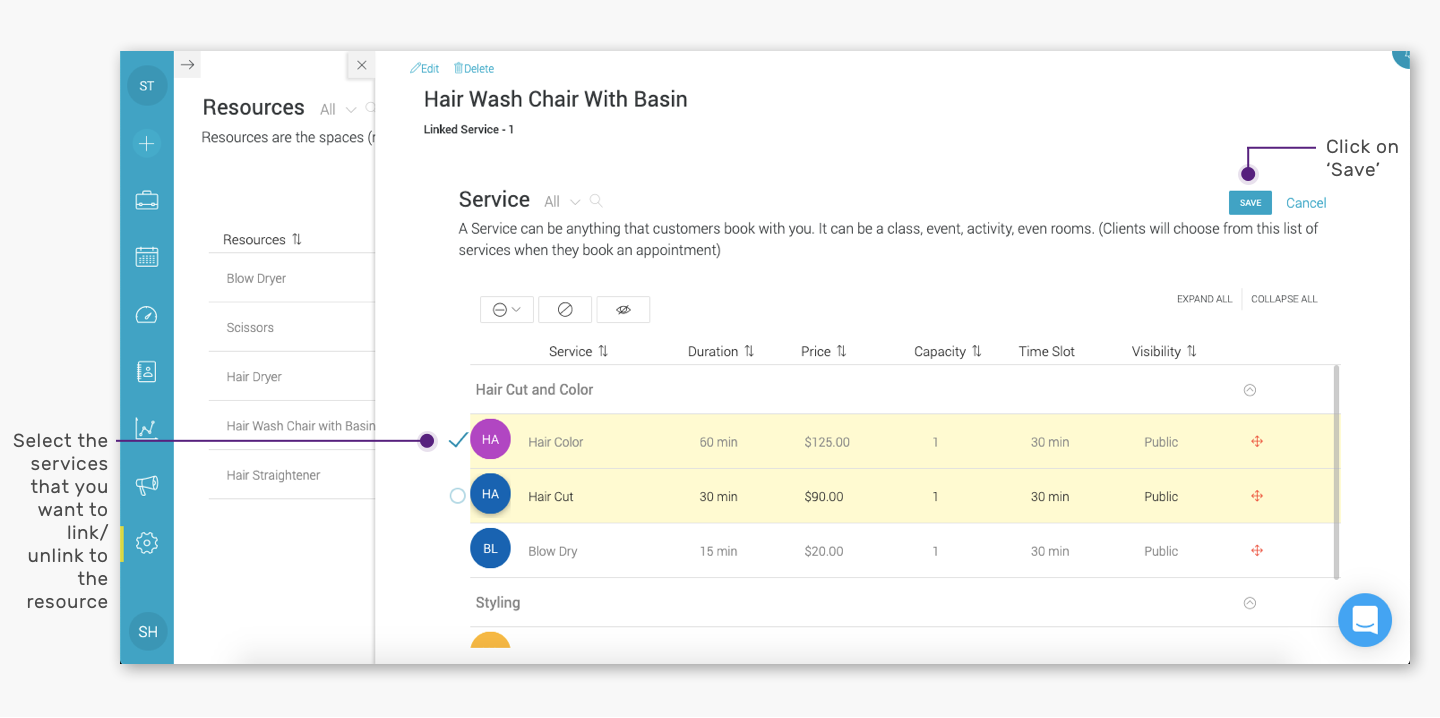Image resolution: width=1440 pixels, height=718 pixels.
Task: Open the megaphone marketing icon in the sidebar
Action: point(147,486)
